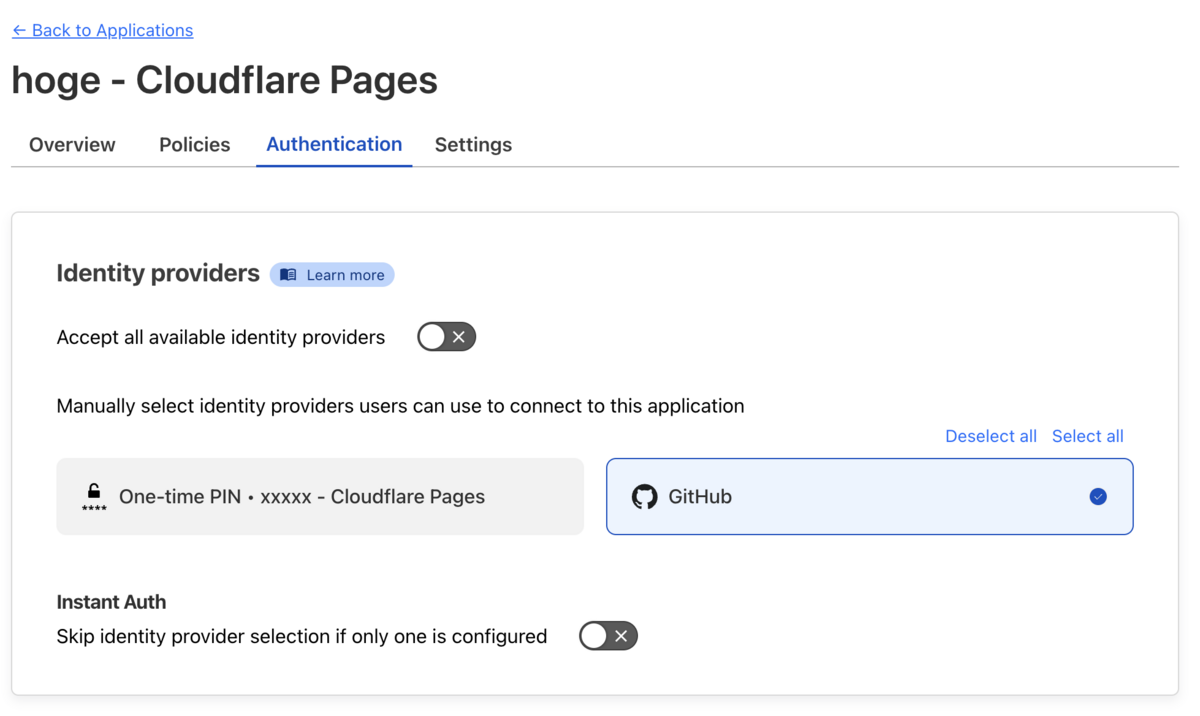This screenshot has width=1200, height=716.
Task: Click 'Skip identity provider selection' text
Action: (302, 636)
